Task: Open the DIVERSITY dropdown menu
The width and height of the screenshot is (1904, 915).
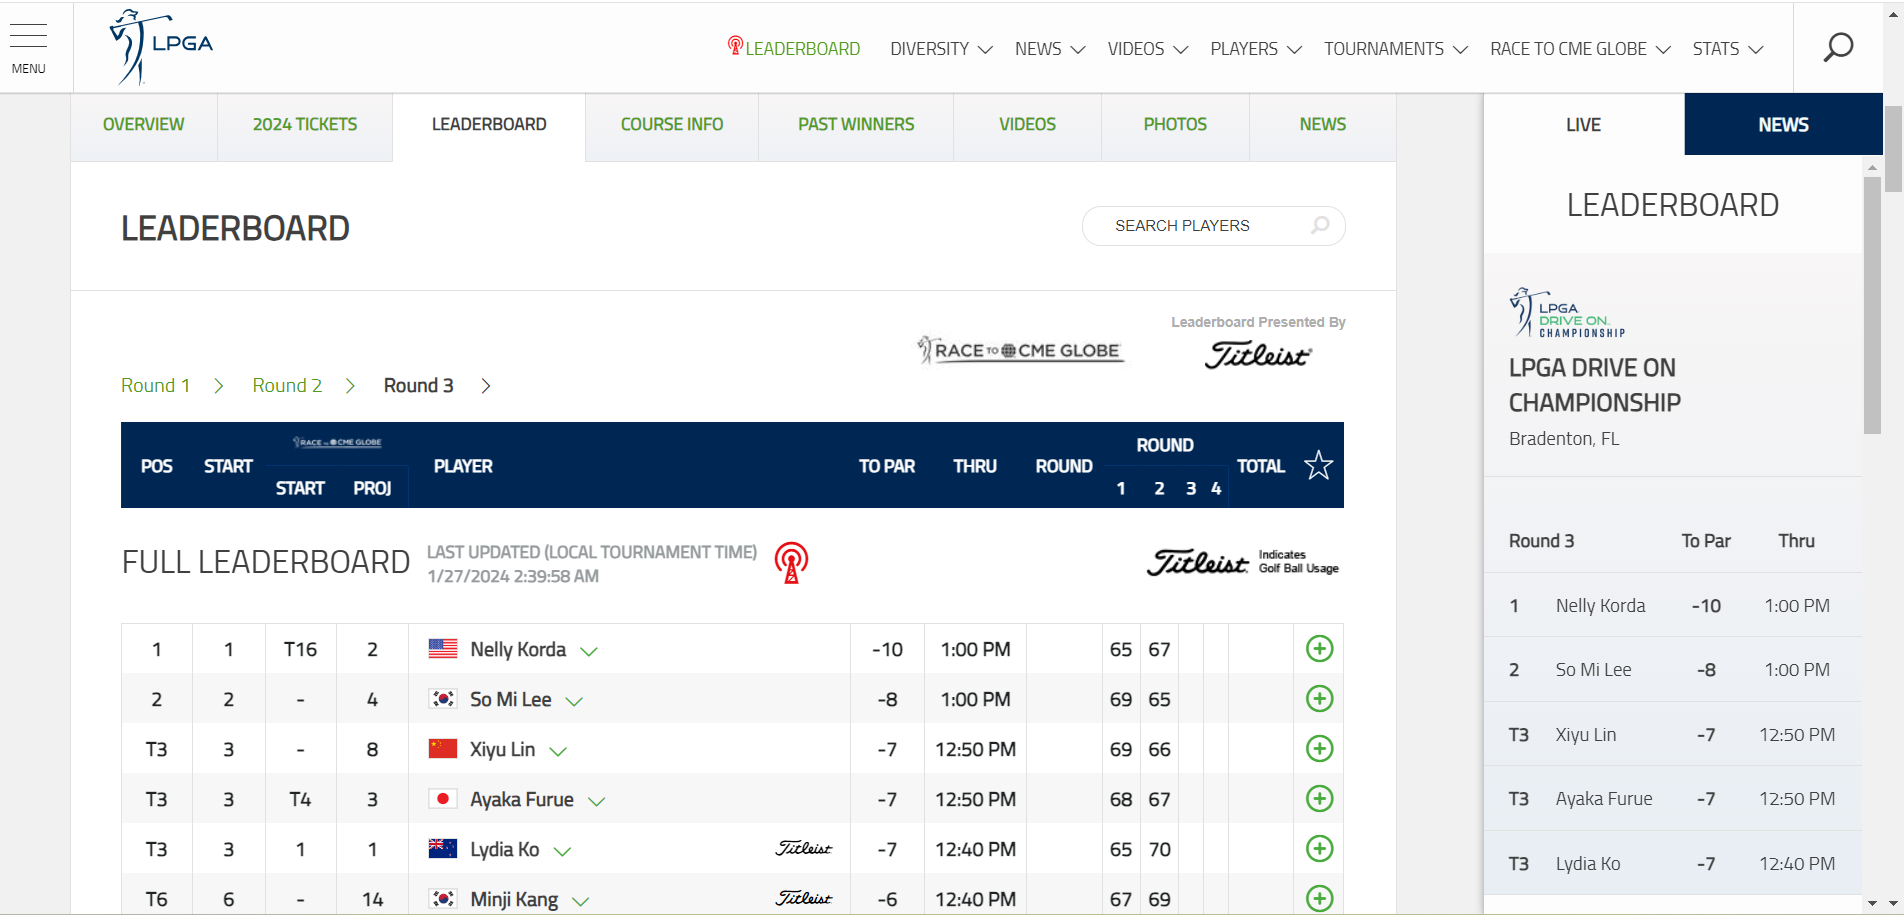Action: pyautogui.click(x=941, y=49)
